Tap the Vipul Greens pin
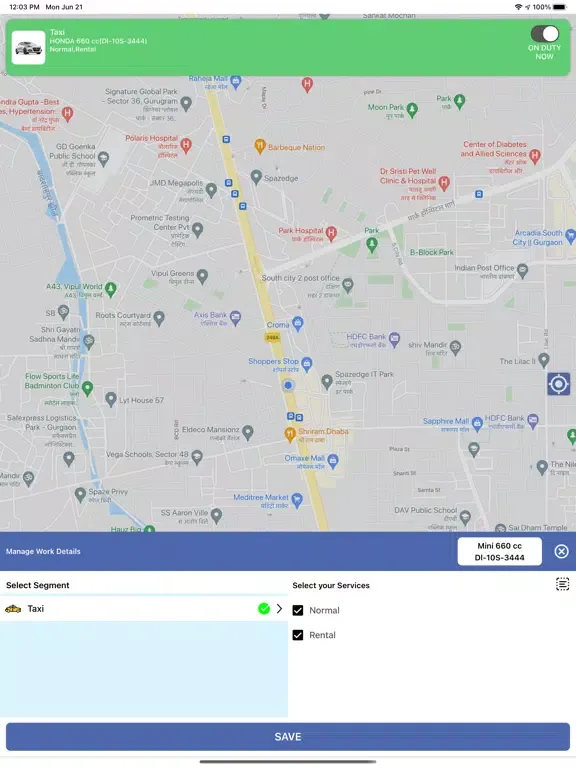Image resolution: width=576 pixels, height=768 pixels. click(202, 276)
